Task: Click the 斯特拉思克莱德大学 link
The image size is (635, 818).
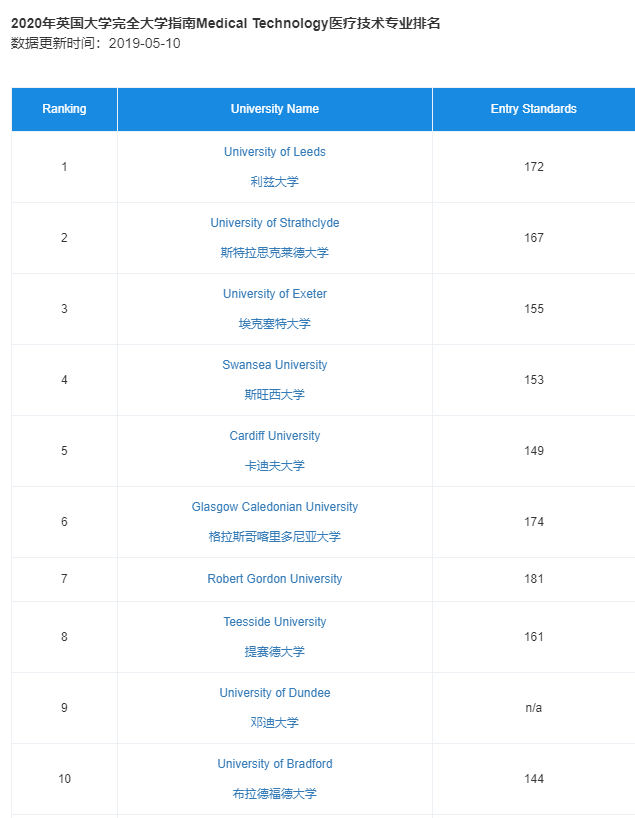Action: (274, 253)
